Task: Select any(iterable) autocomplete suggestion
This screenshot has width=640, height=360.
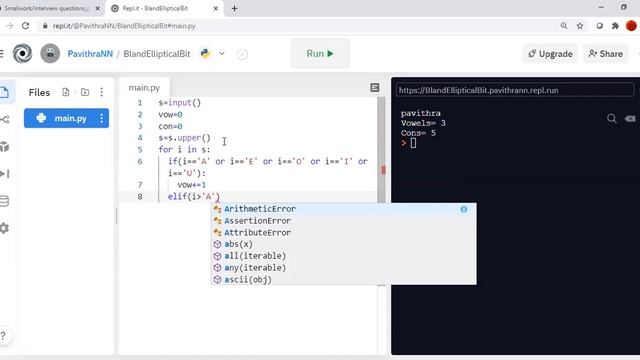Action: click(344, 268)
